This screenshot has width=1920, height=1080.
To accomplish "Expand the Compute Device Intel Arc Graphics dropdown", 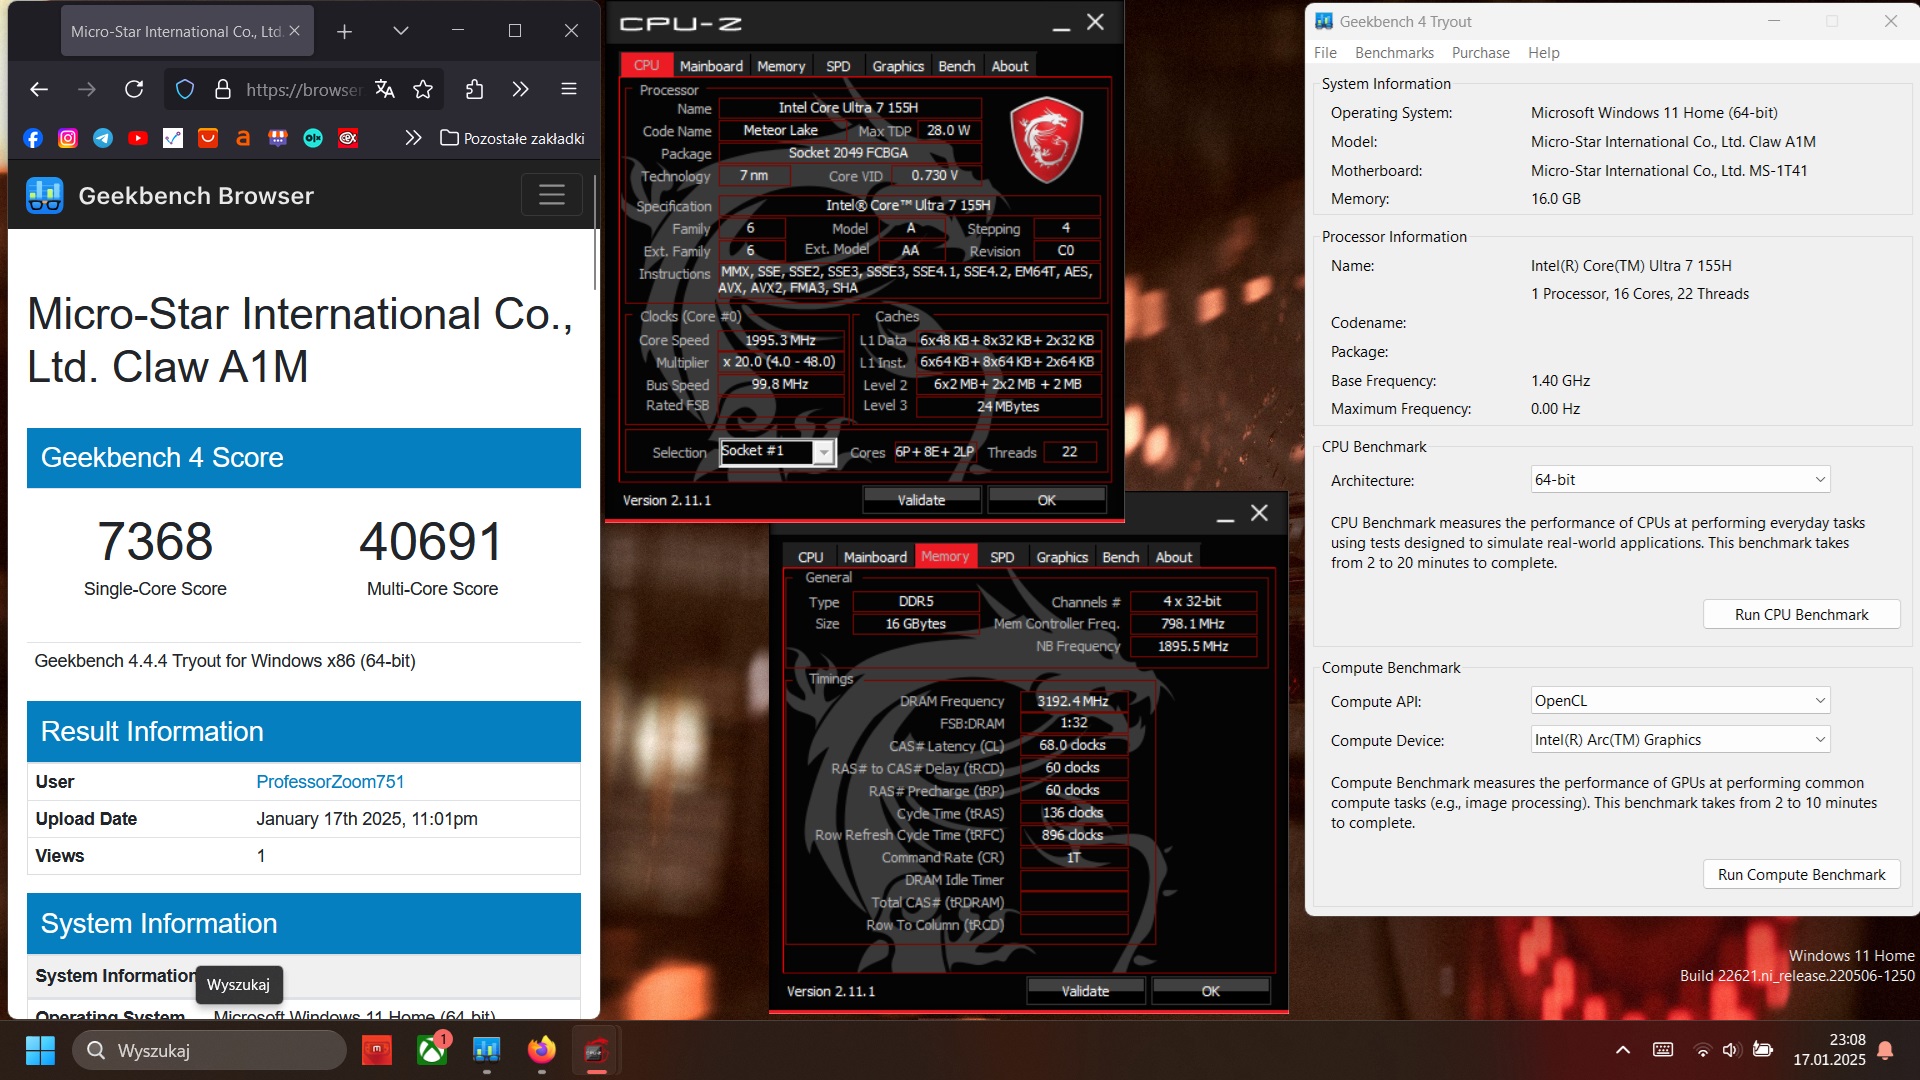I will pos(1680,740).
